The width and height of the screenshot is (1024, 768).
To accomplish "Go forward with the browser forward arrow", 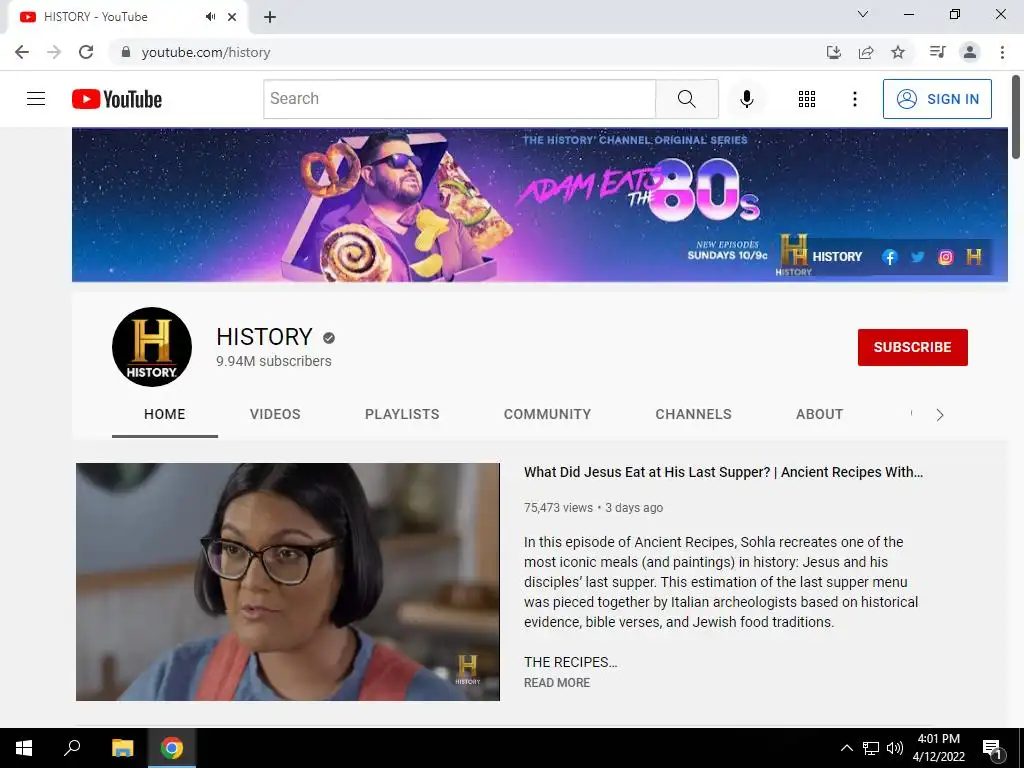I will point(54,52).
